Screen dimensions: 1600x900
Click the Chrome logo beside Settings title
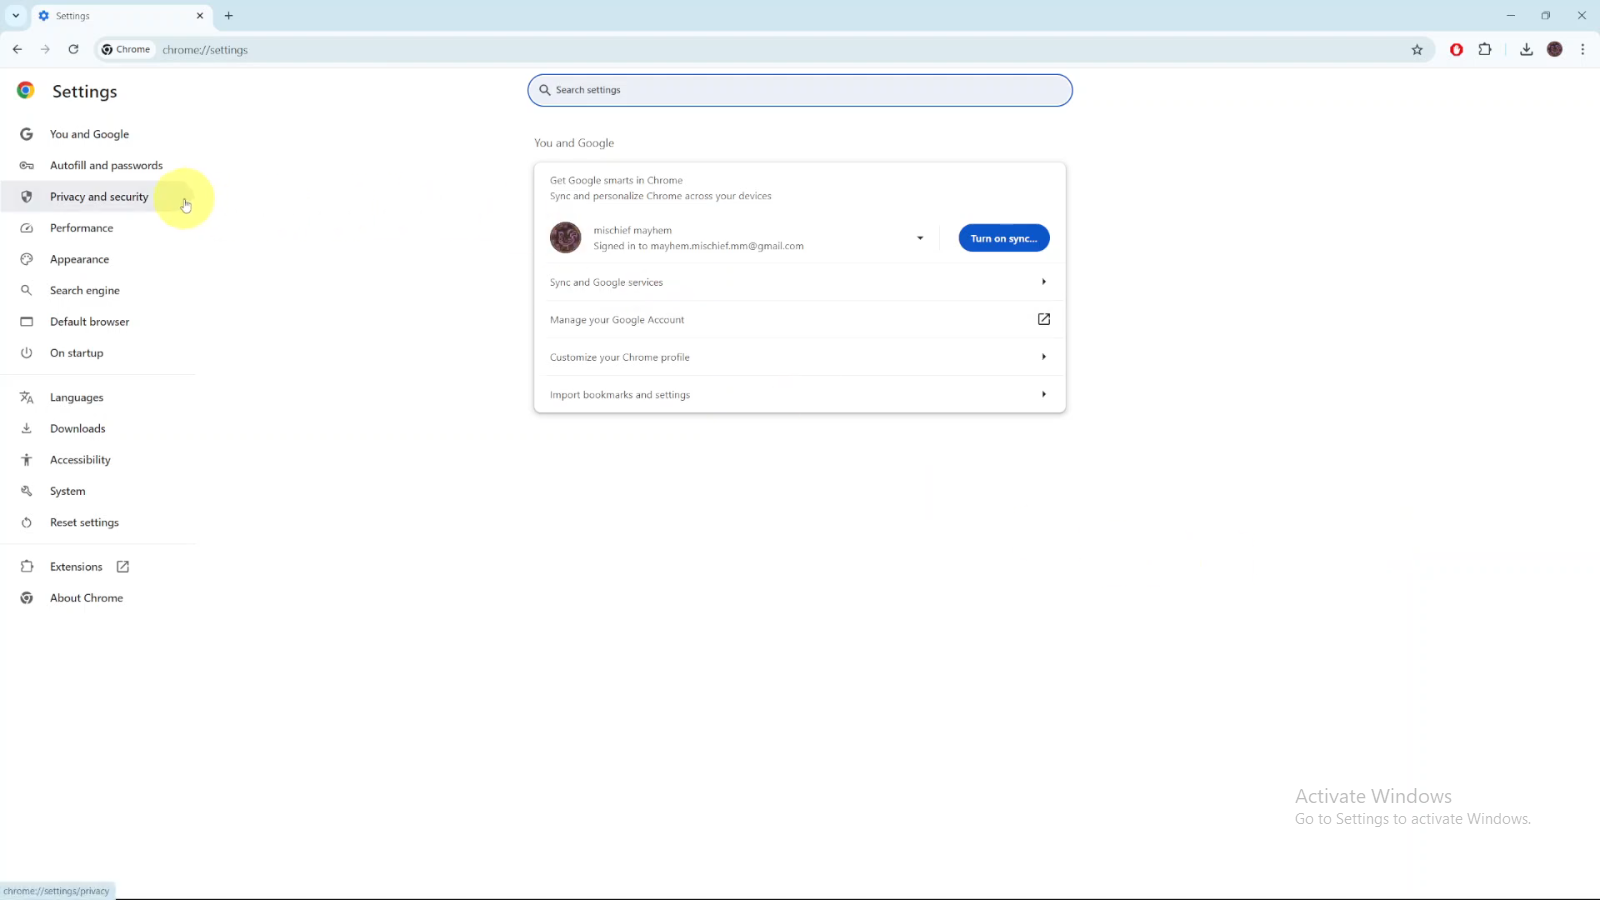coord(26,90)
